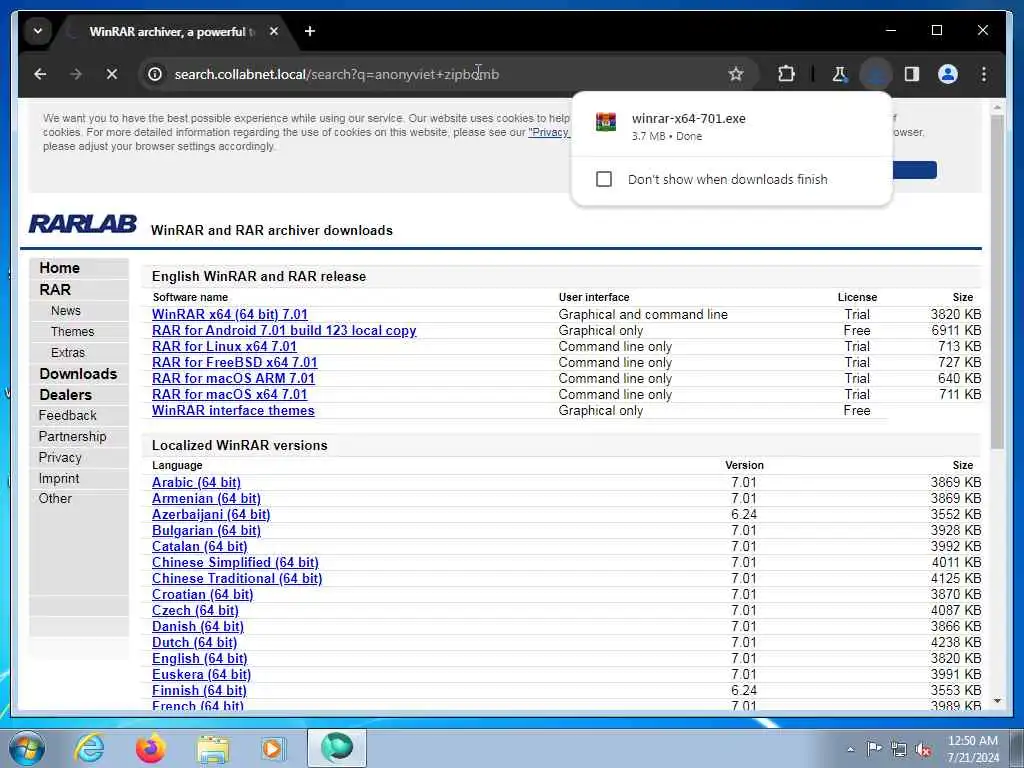Image resolution: width=1024 pixels, height=768 pixels.
Task: Open the RAR menu item
Action: click(55, 289)
